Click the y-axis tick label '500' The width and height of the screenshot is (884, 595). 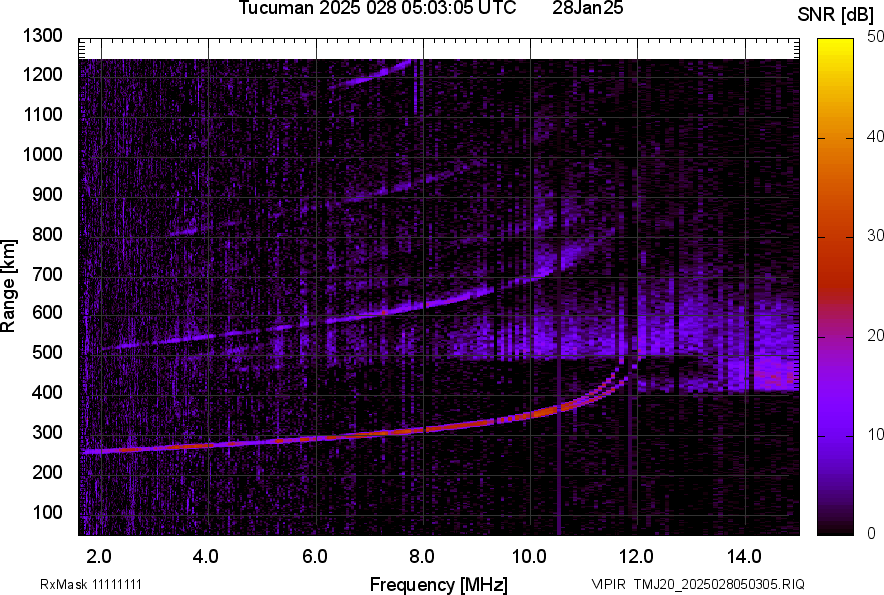point(47,353)
